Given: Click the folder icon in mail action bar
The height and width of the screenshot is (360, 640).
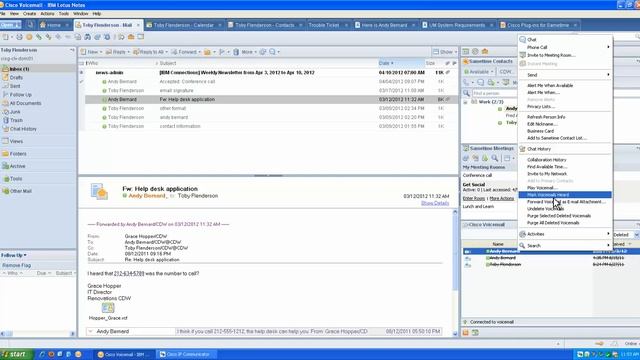Looking at the screenshot, I should (207, 52).
